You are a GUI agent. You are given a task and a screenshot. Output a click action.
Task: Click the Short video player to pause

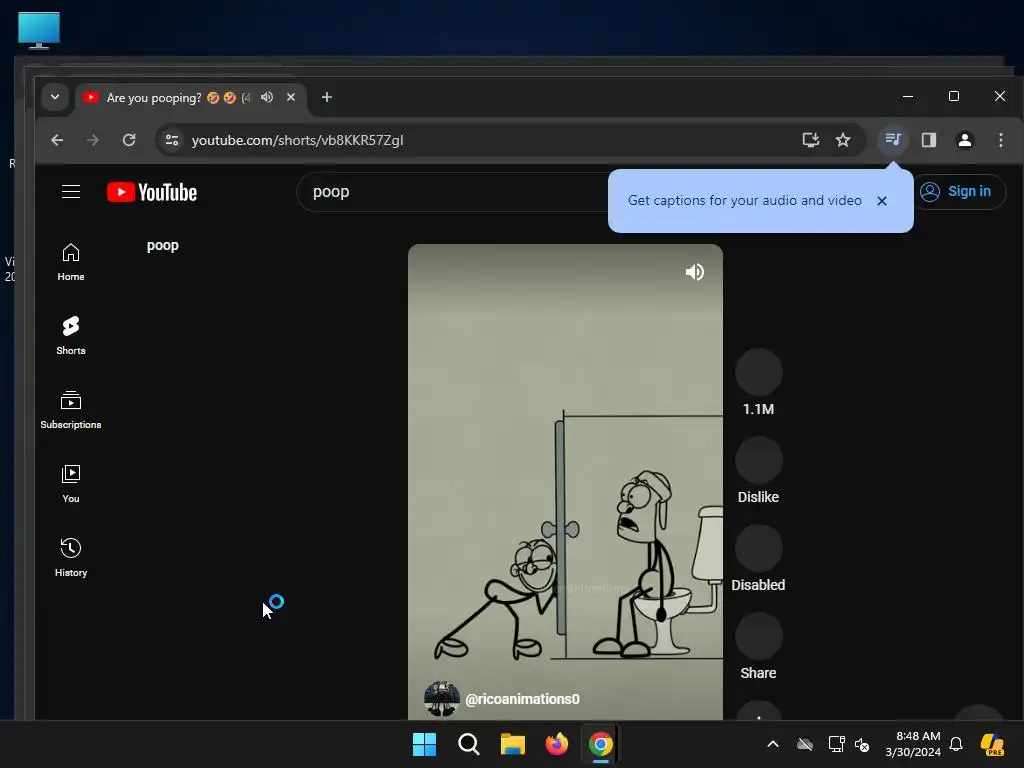click(x=565, y=482)
